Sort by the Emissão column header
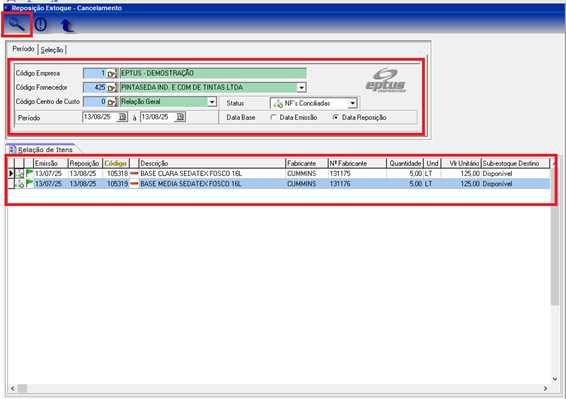The height and width of the screenshot is (399, 566). 51,163
